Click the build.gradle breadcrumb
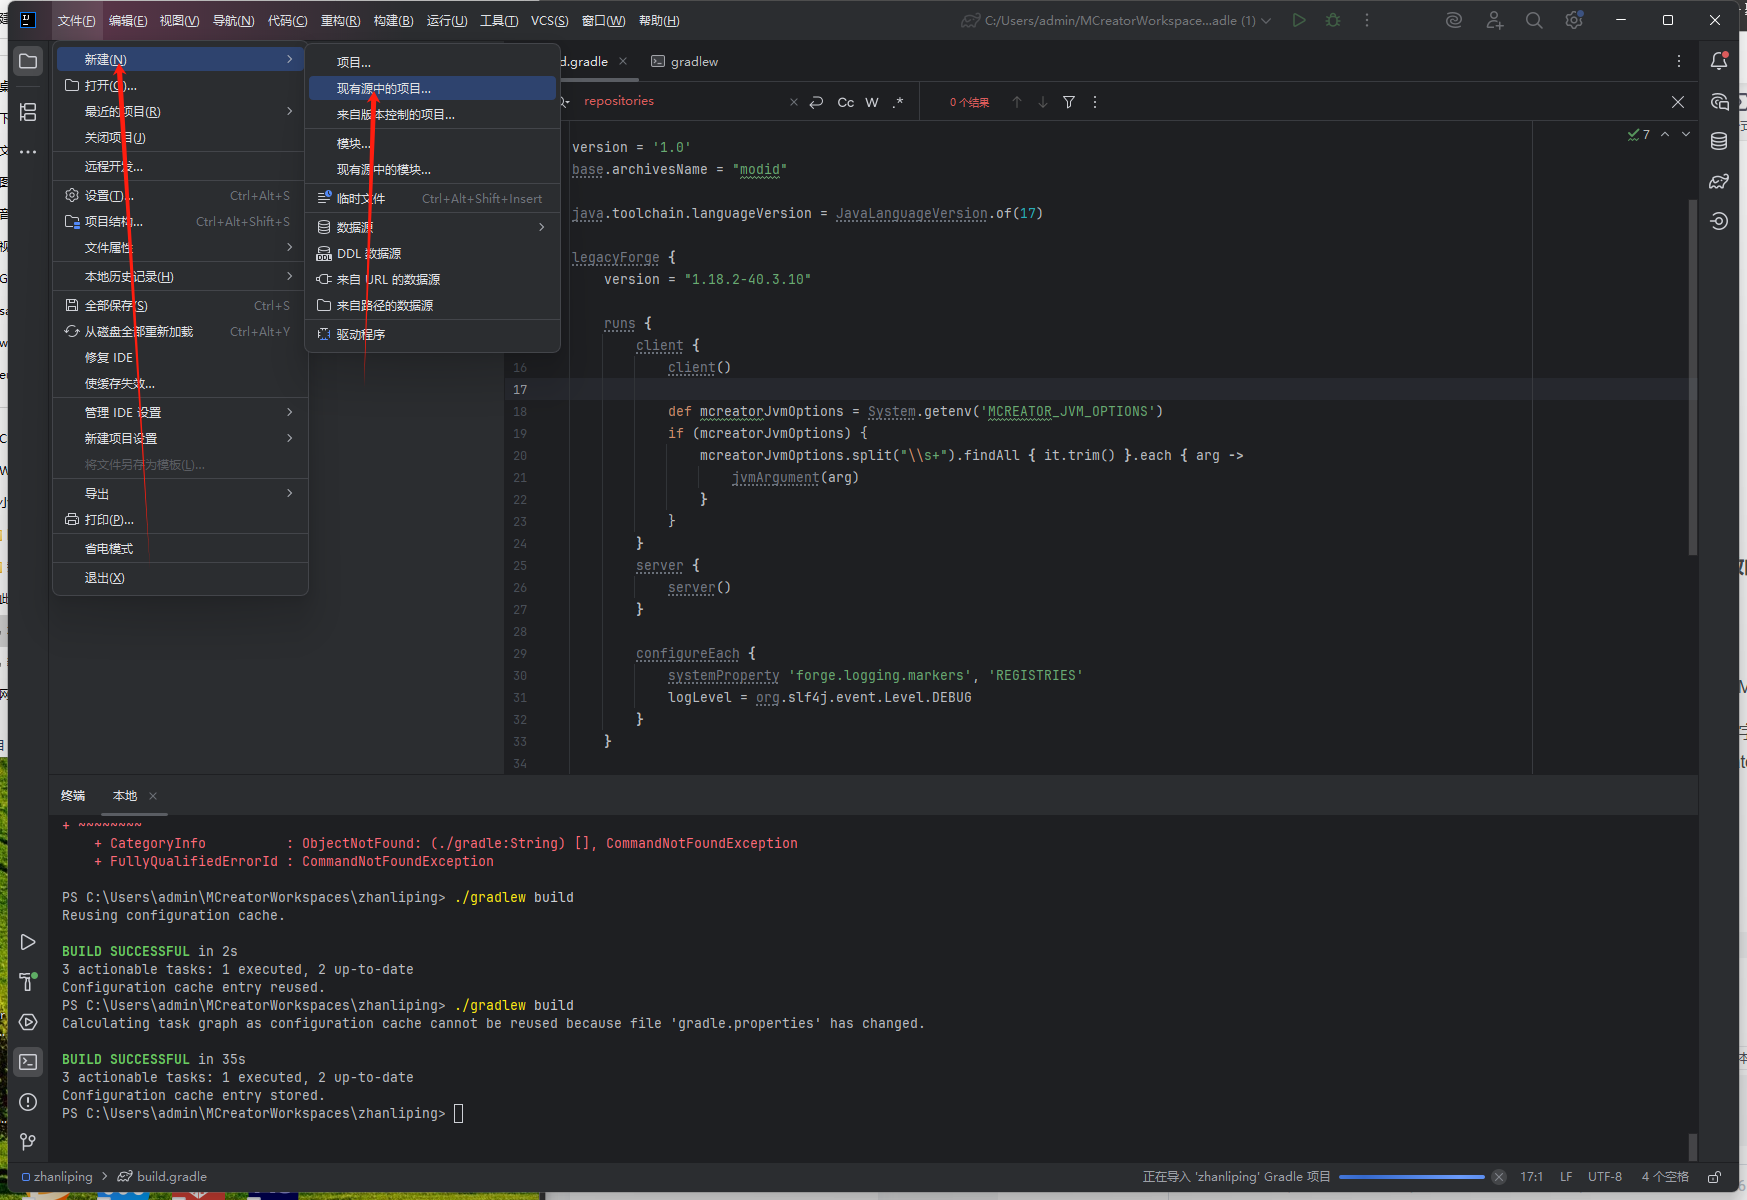Viewport: 1747px width, 1200px height. [x=171, y=1176]
